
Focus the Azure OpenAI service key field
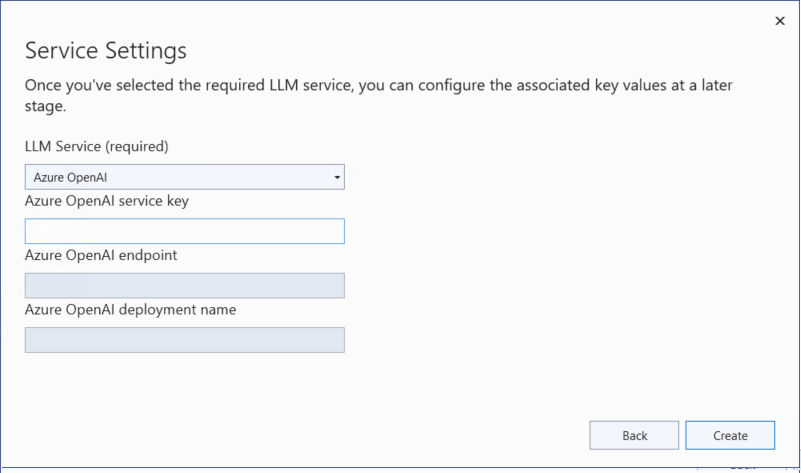(x=184, y=231)
